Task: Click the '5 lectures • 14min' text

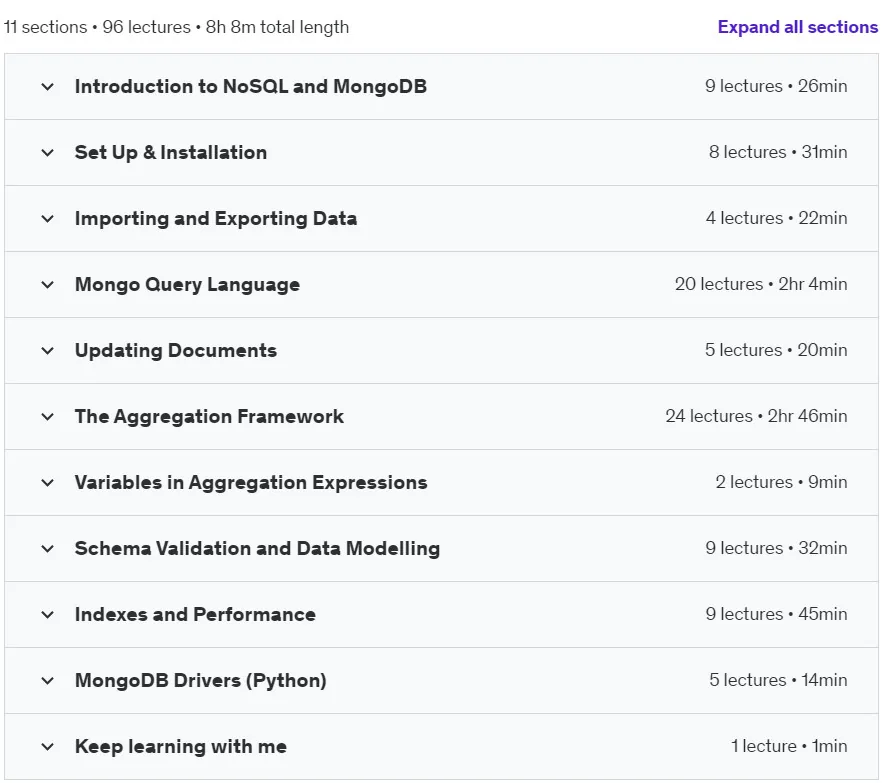Action: pyautogui.click(x=778, y=680)
